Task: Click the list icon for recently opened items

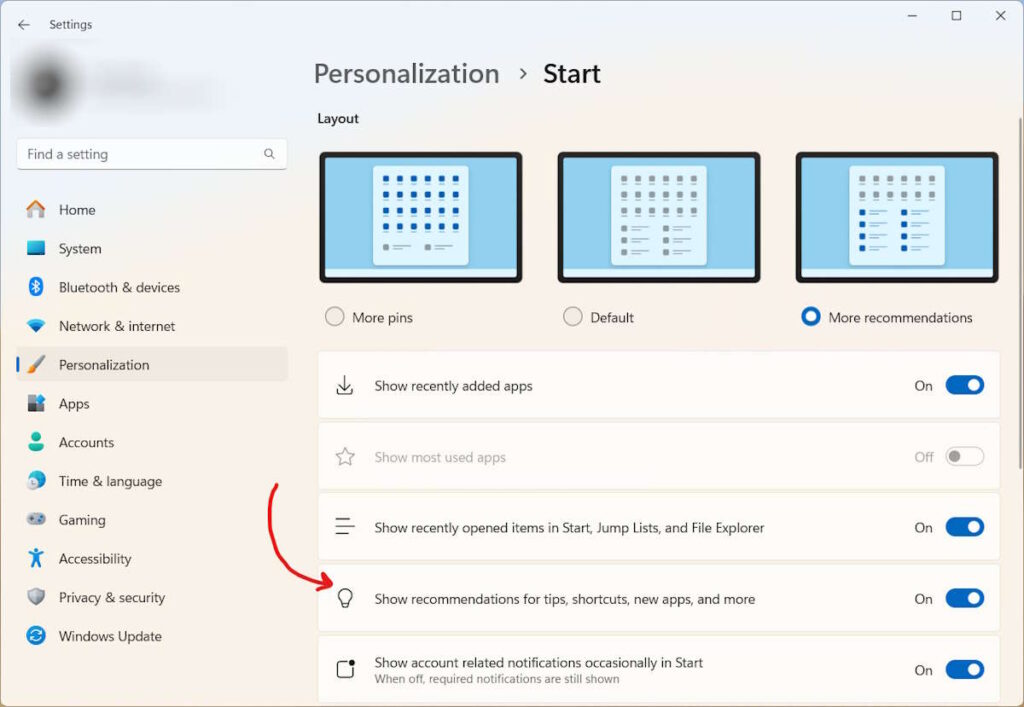Action: tap(345, 526)
